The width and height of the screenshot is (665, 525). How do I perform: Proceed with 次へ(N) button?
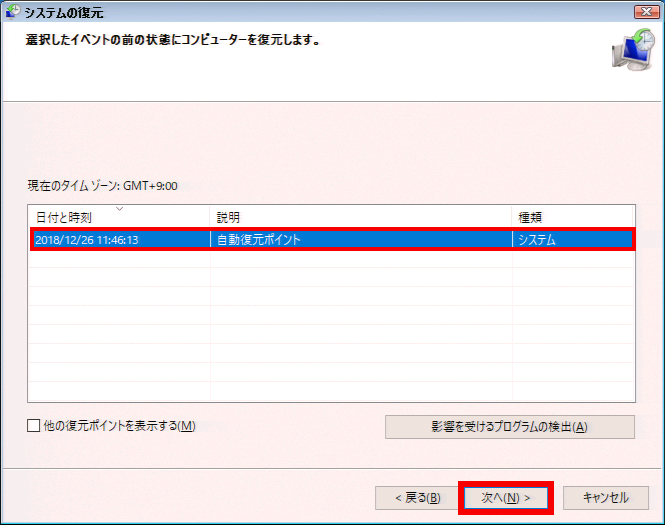(506, 497)
